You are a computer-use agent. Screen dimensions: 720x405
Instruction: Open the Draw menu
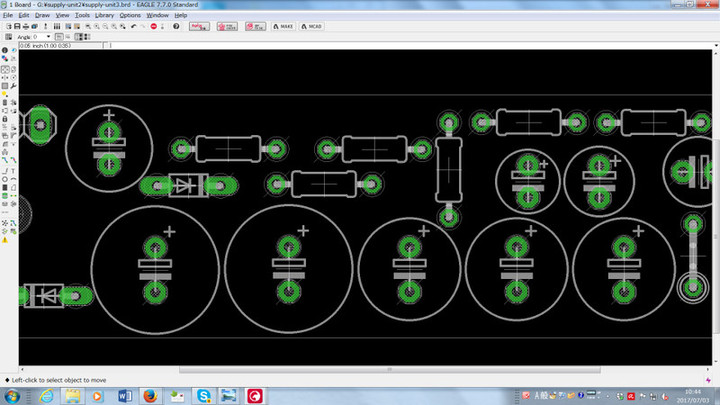pos(42,16)
